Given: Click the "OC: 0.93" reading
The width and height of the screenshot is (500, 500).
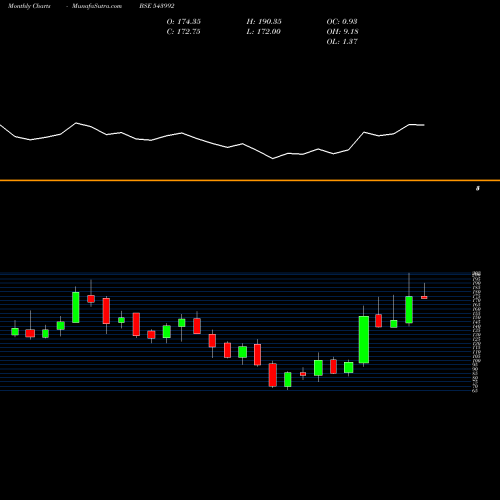Looking at the screenshot, I should point(342,22).
